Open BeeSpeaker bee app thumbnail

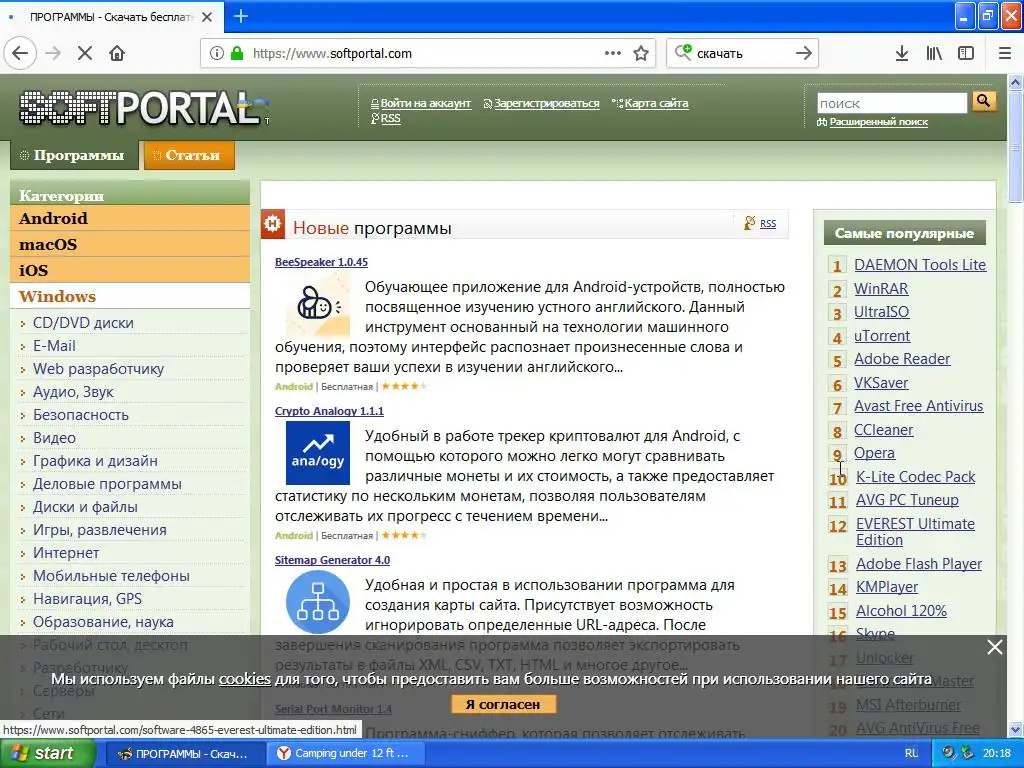(x=318, y=306)
